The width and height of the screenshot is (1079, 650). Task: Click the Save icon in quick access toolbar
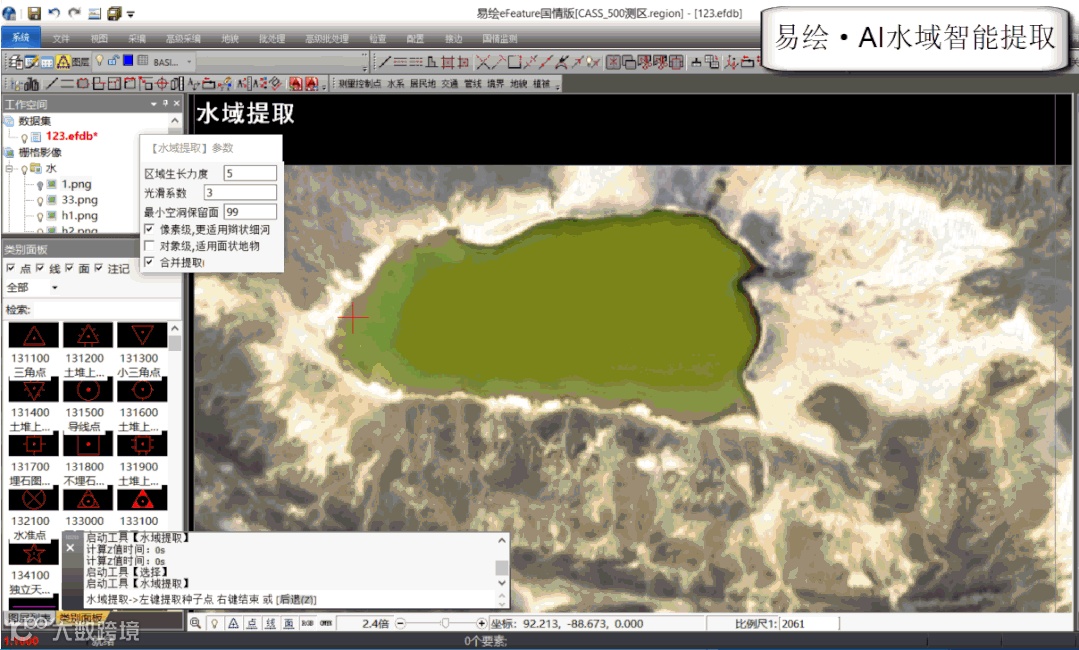tap(34, 13)
